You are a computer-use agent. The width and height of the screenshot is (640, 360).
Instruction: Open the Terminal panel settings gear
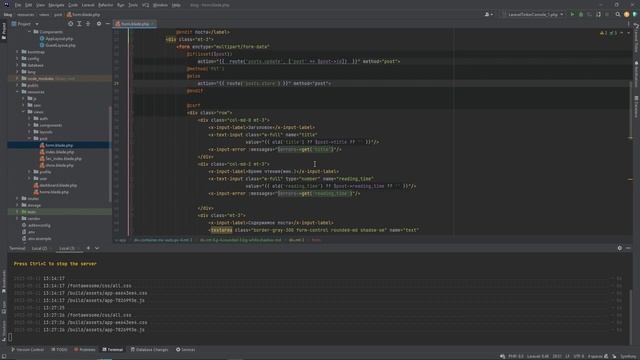(620, 248)
